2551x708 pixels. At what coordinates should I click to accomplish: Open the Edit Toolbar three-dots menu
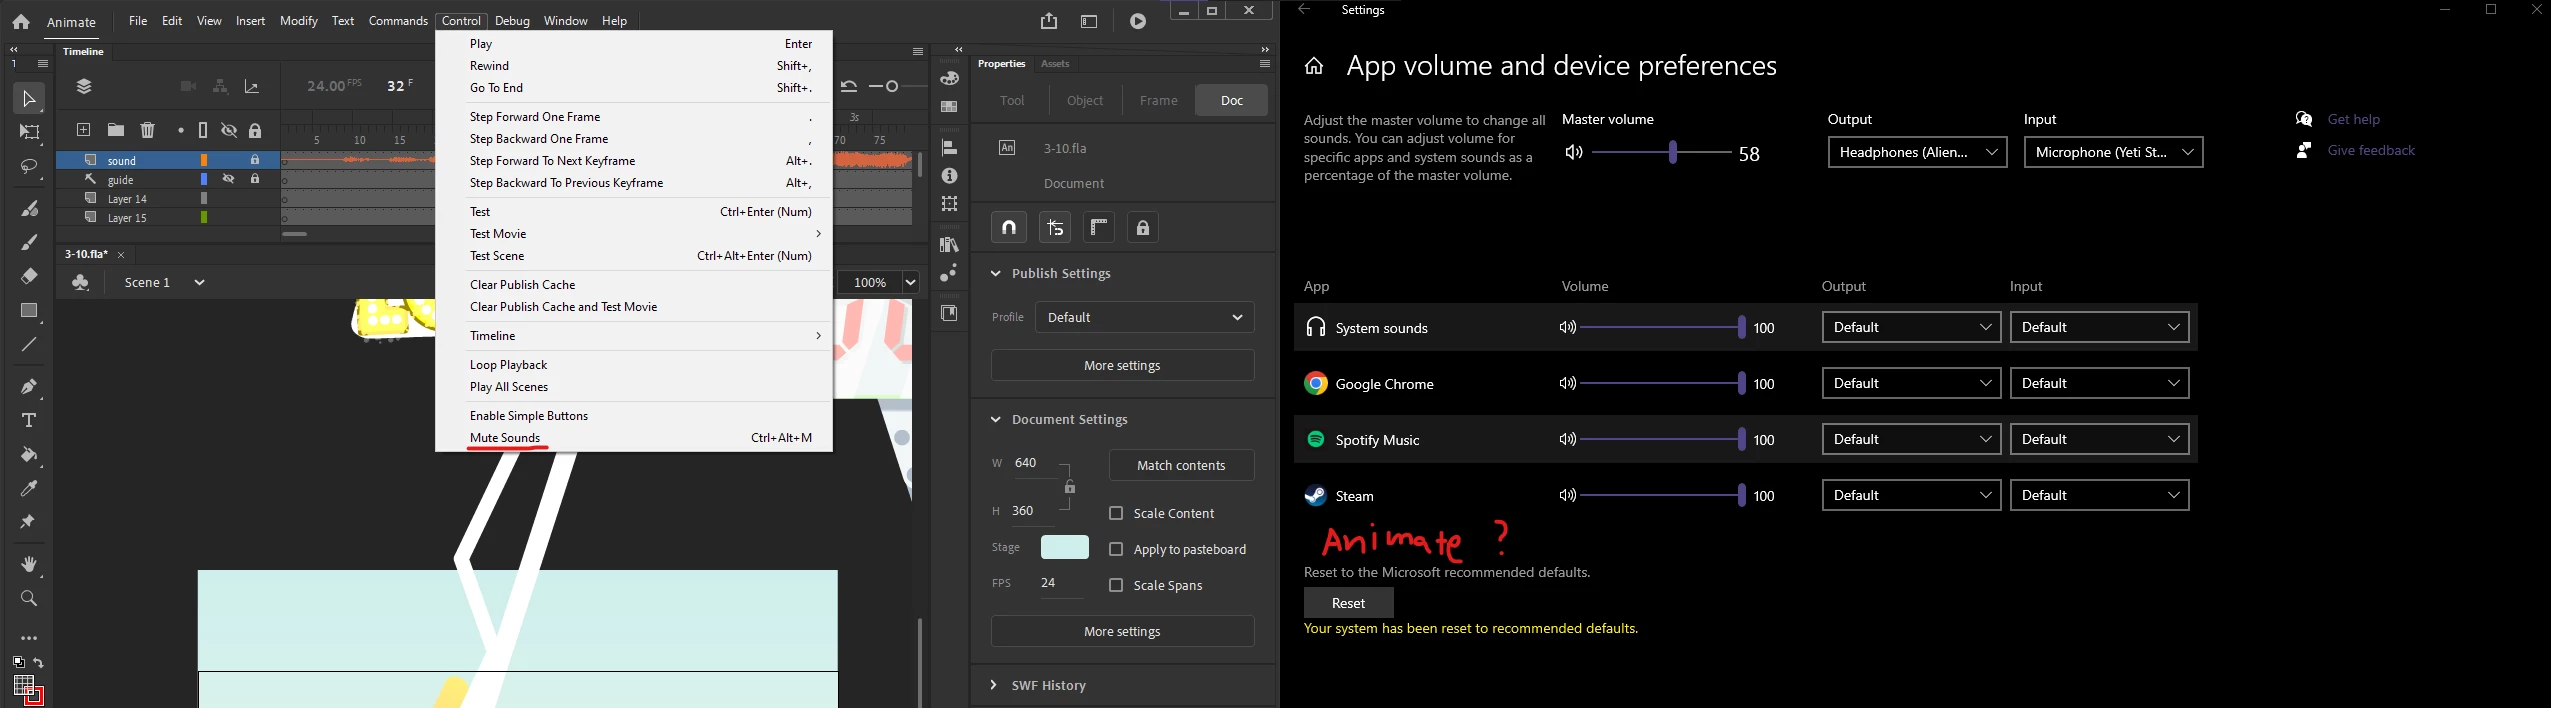29,638
